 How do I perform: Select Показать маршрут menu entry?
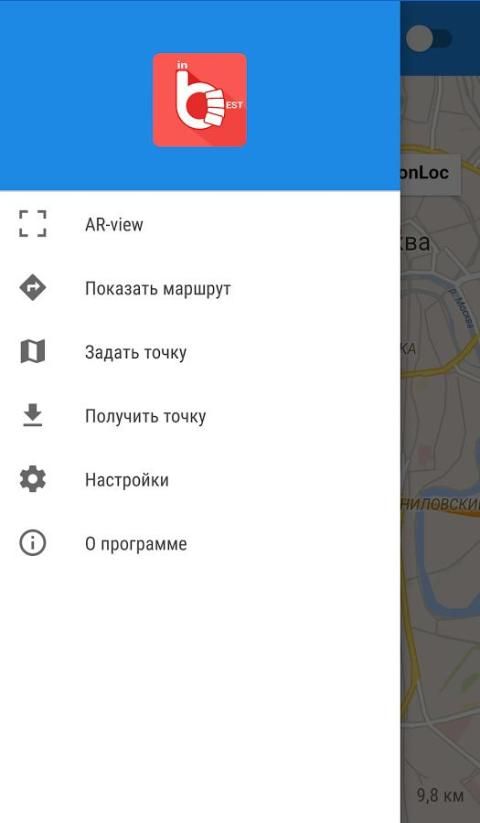coord(200,288)
